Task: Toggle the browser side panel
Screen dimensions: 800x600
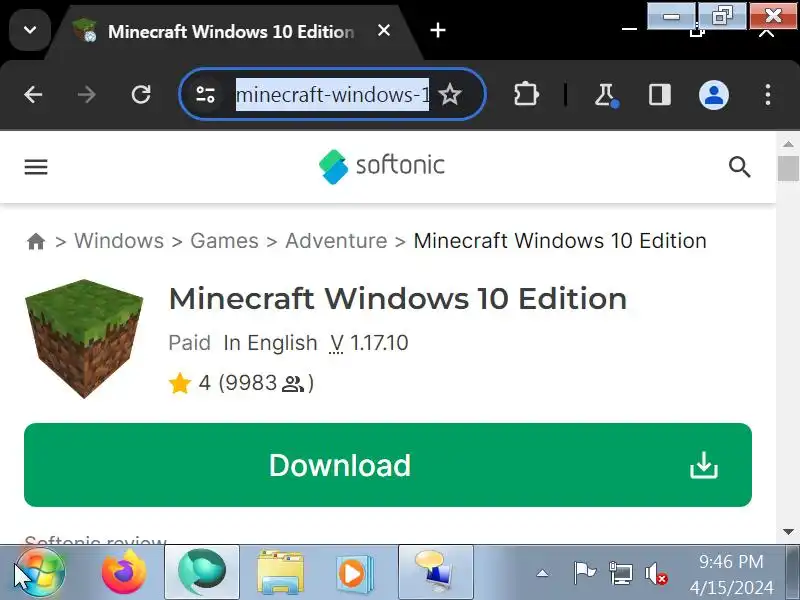Action: tap(660, 95)
